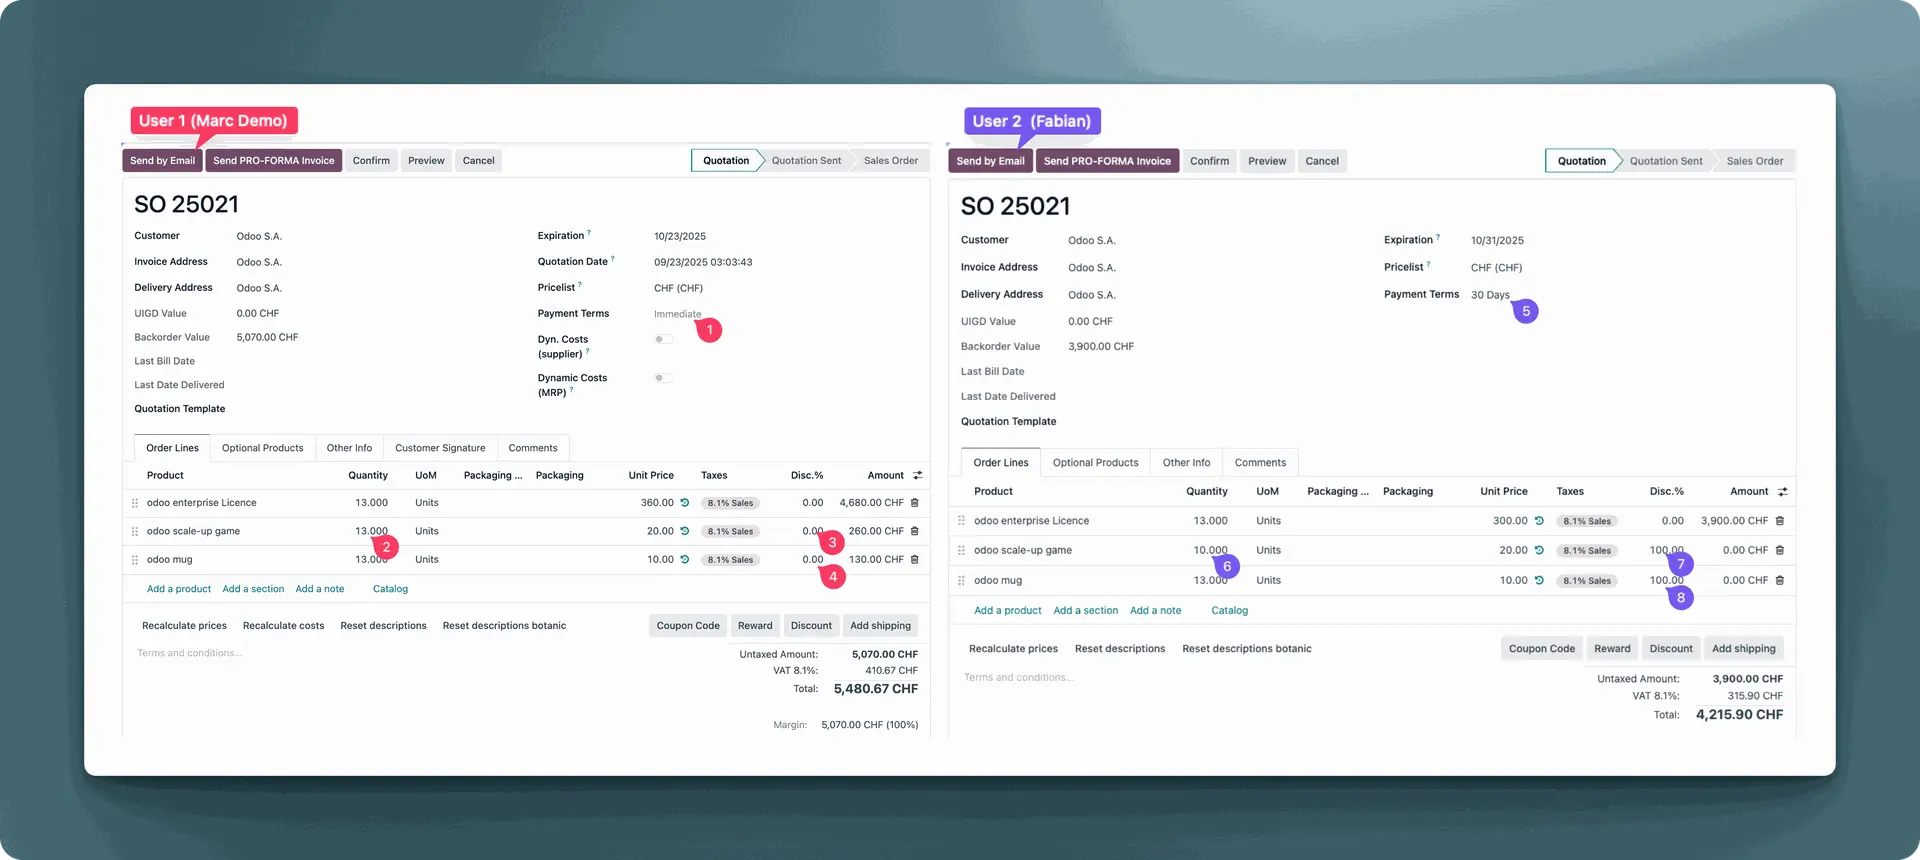Reset unit price 360.00 using its refresh icon
1920x860 pixels.
tap(685, 503)
